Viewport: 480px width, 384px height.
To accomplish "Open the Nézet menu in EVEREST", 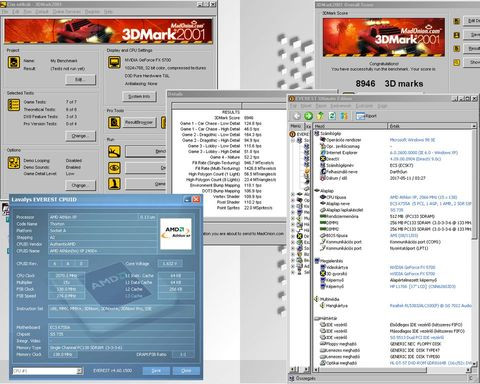I will pyautogui.click(x=306, y=106).
